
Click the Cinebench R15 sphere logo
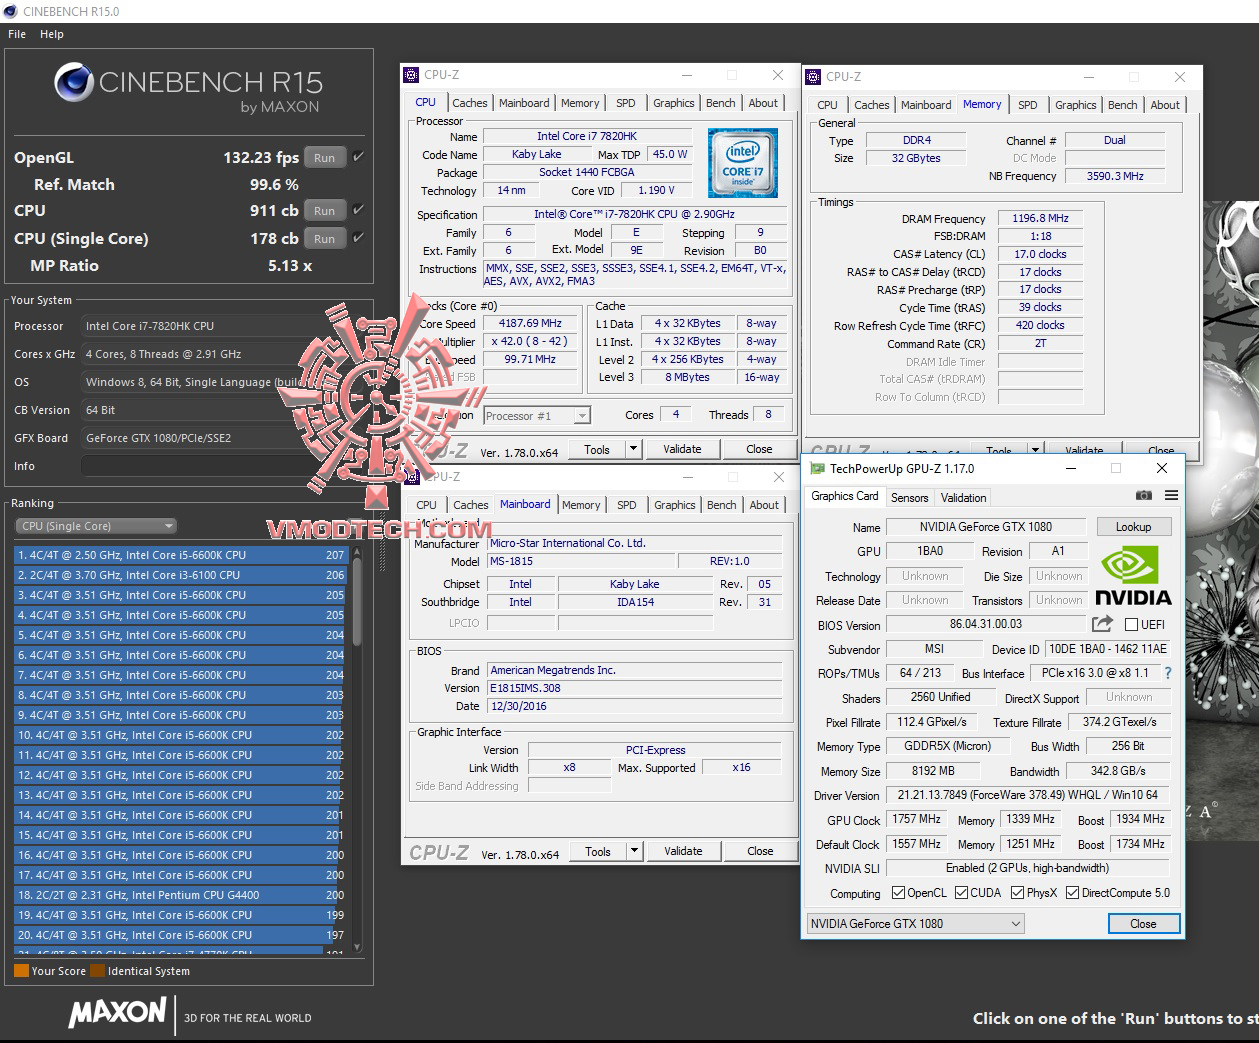(74, 83)
